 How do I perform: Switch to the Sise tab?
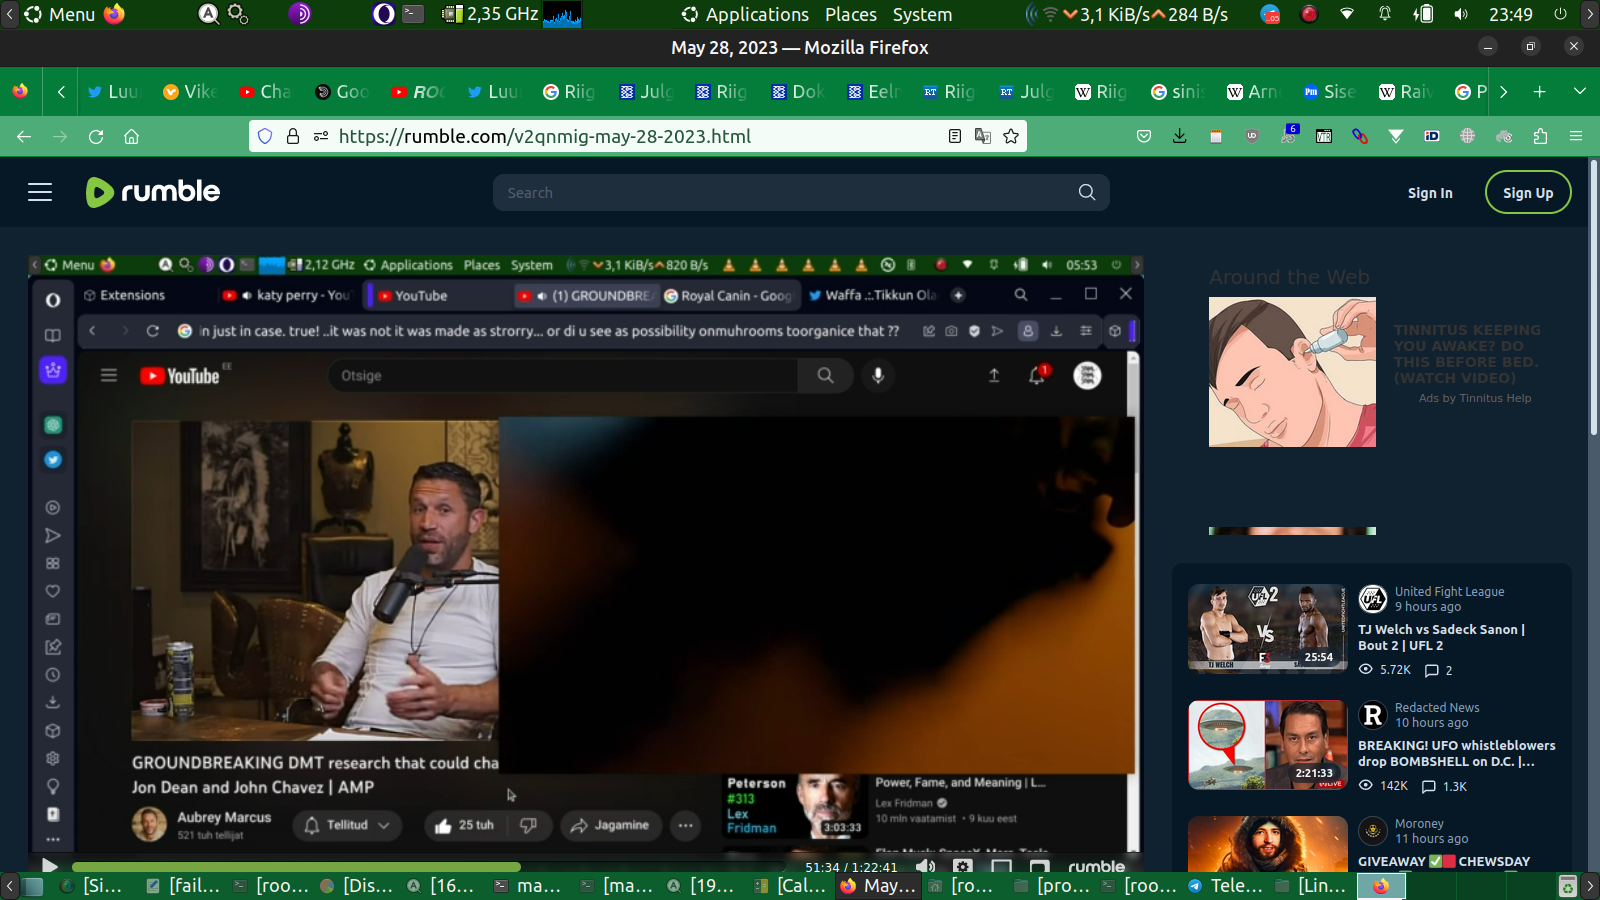coord(1330,92)
